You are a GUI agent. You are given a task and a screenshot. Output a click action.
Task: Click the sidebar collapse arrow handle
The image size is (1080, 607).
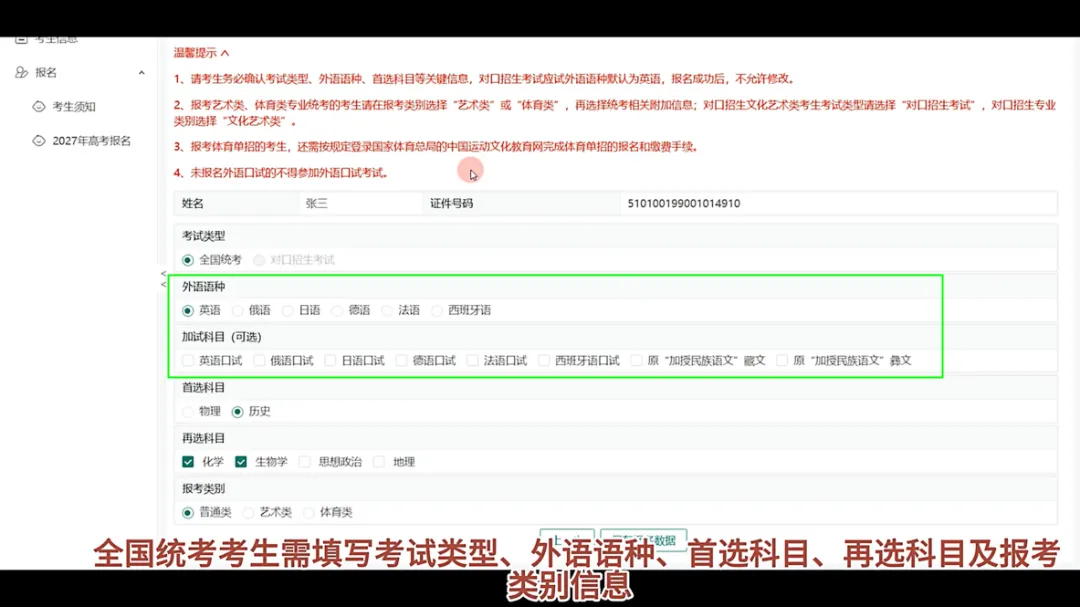click(x=163, y=279)
